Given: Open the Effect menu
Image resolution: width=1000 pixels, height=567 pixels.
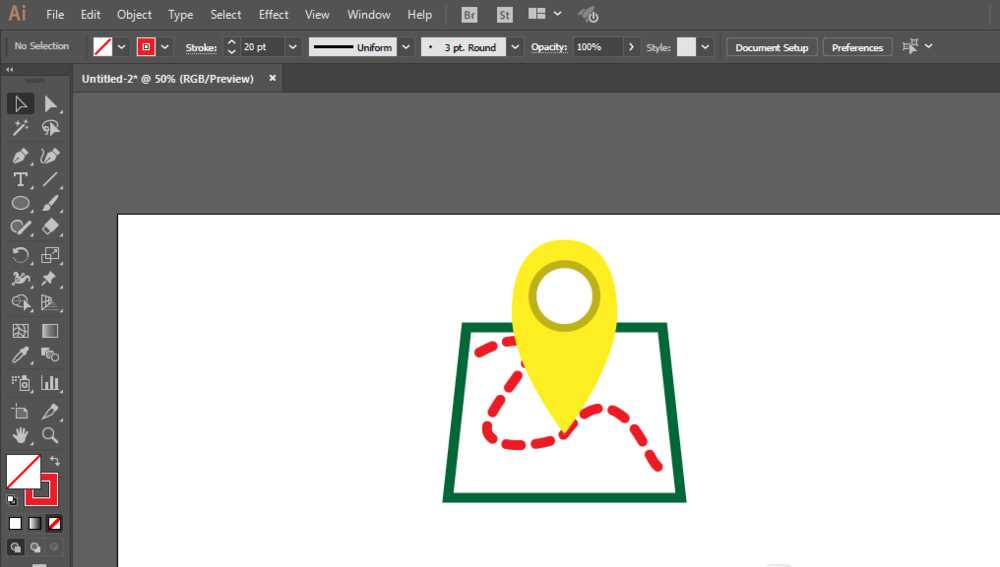Looking at the screenshot, I should tap(273, 14).
